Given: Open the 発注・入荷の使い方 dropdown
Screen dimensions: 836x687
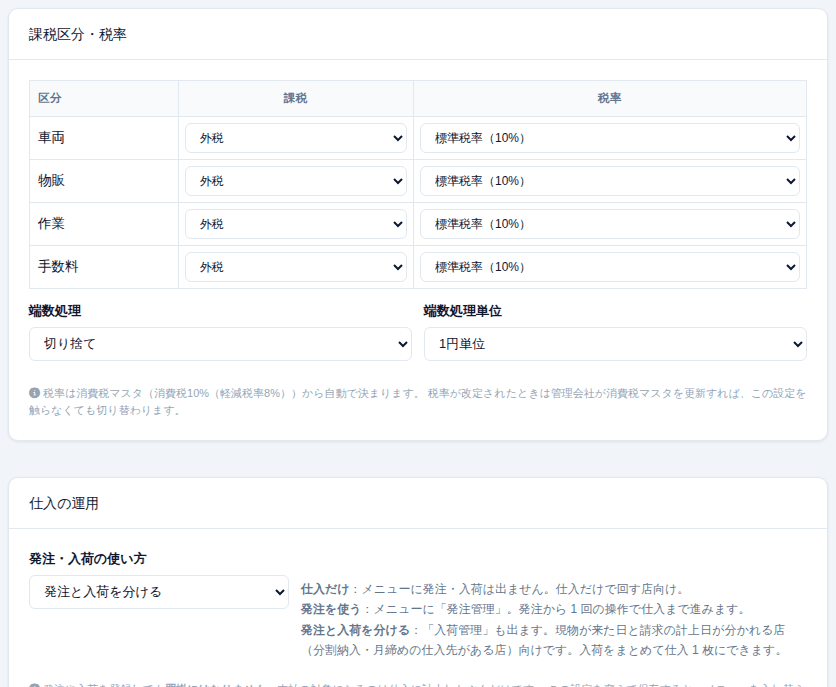Looking at the screenshot, I should [x=159, y=592].
